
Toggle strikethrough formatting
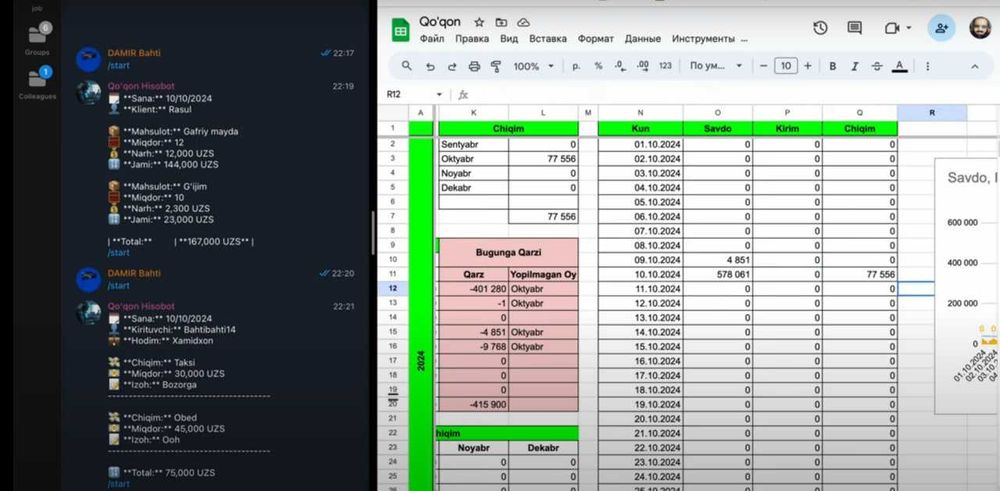coord(877,66)
